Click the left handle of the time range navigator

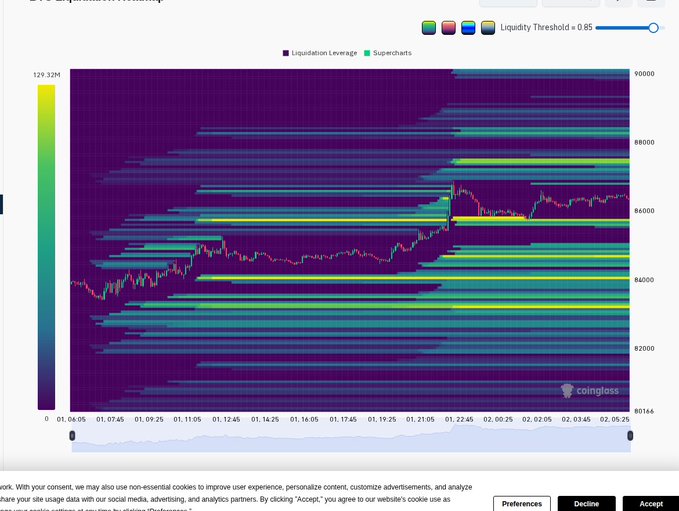point(72,435)
